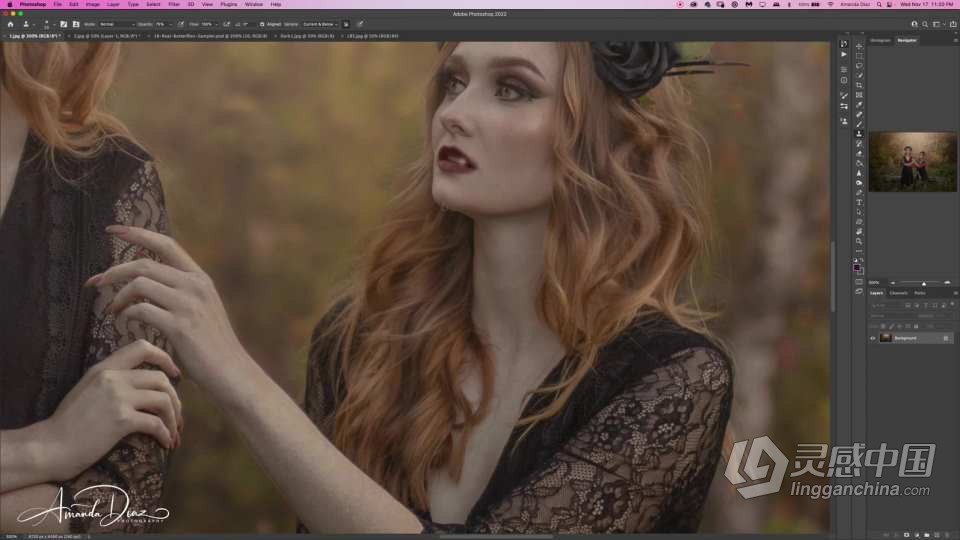Viewport: 960px width, 540px height.
Task: Select the Clone Stamp tool
Action: point(858,134)
